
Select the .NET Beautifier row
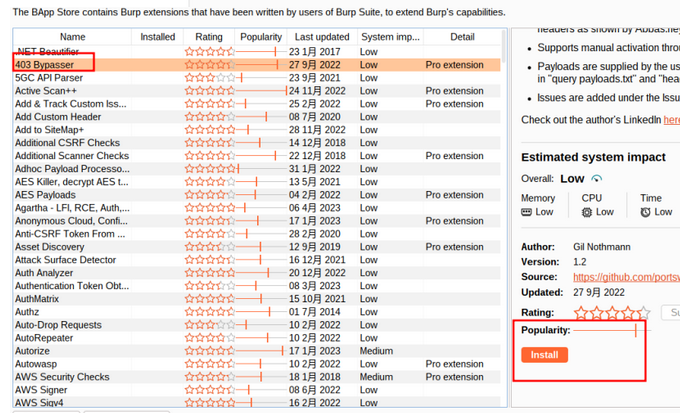coord(257,52)
